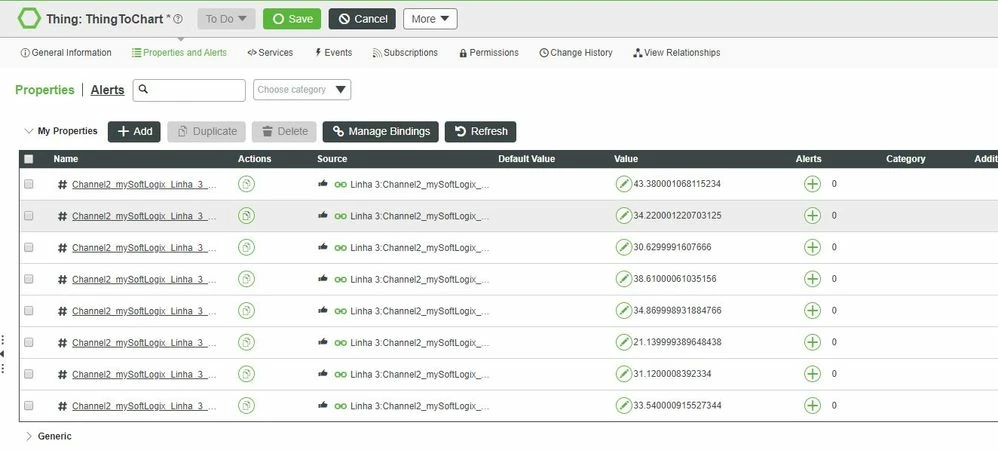Switch to the Permissions tab
The image size is (998, 453).
tap(489, 53)
